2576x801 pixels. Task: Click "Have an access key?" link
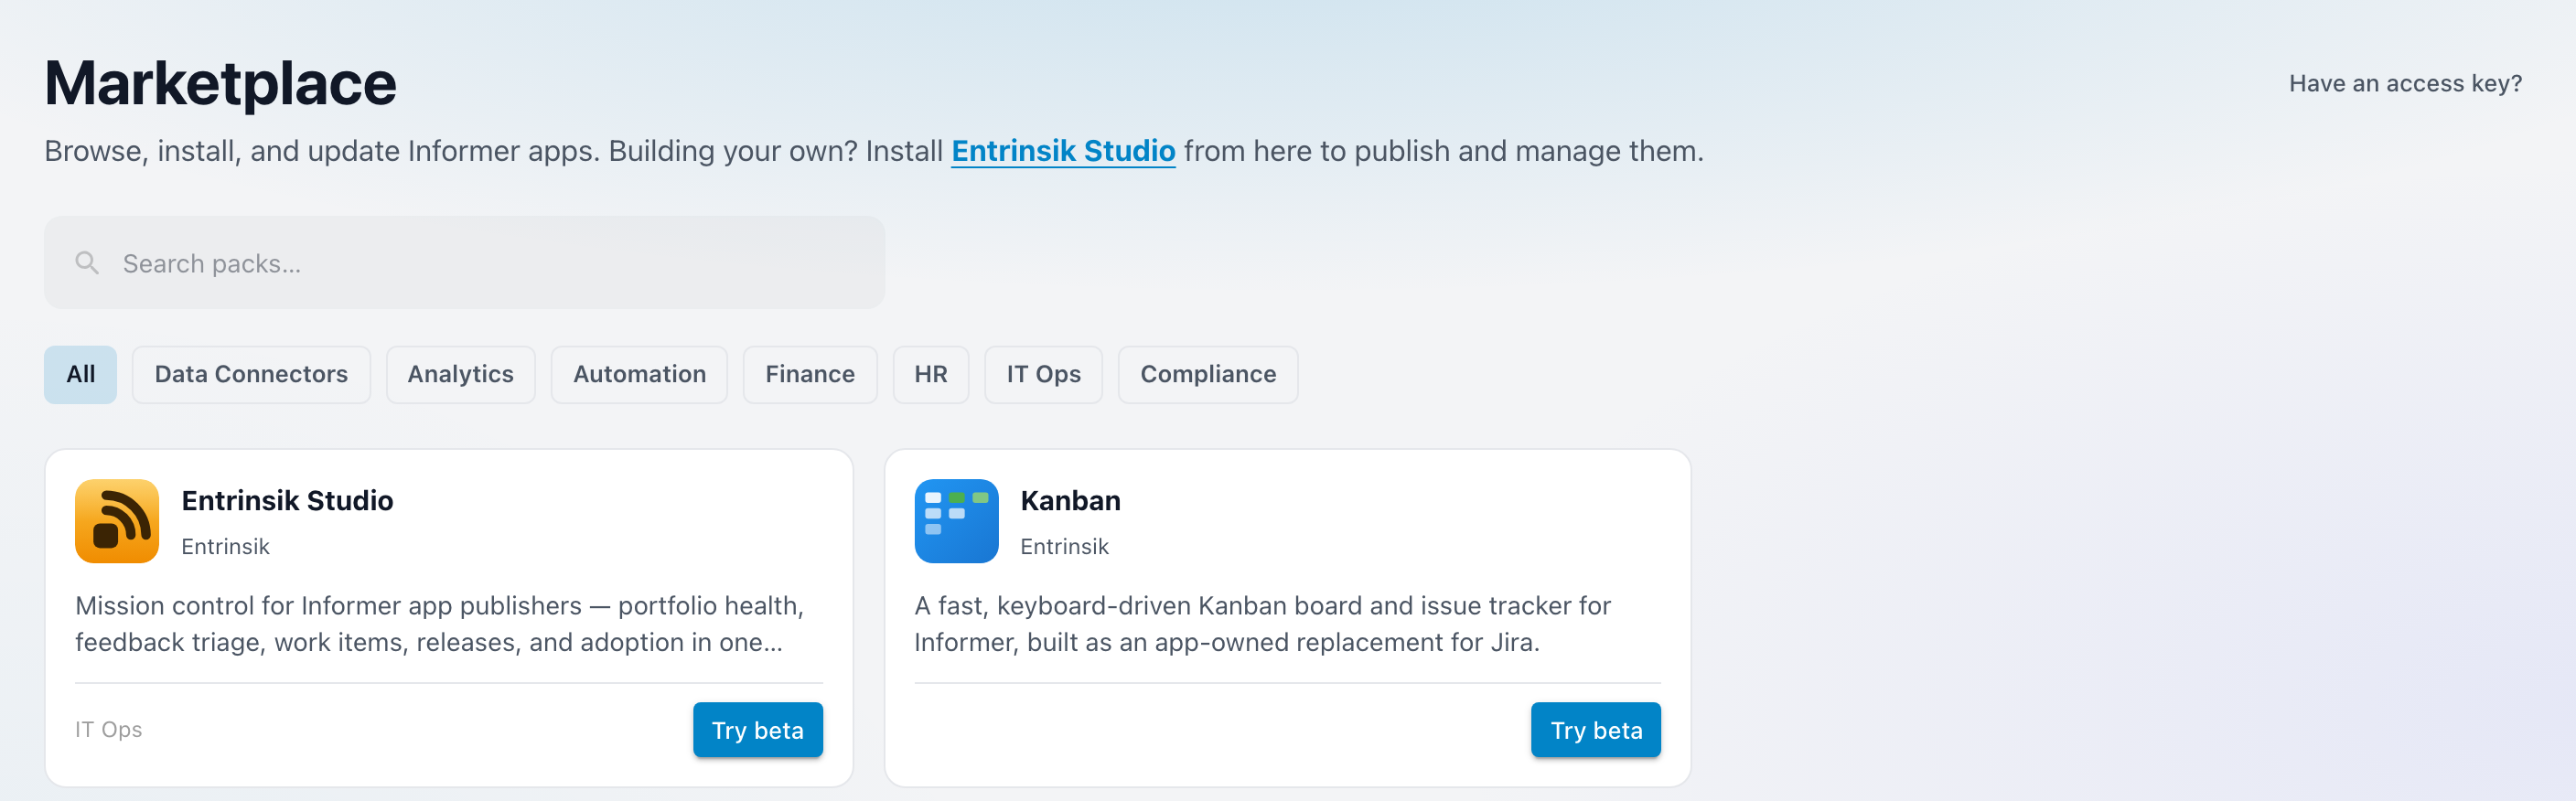(2405, 83)
